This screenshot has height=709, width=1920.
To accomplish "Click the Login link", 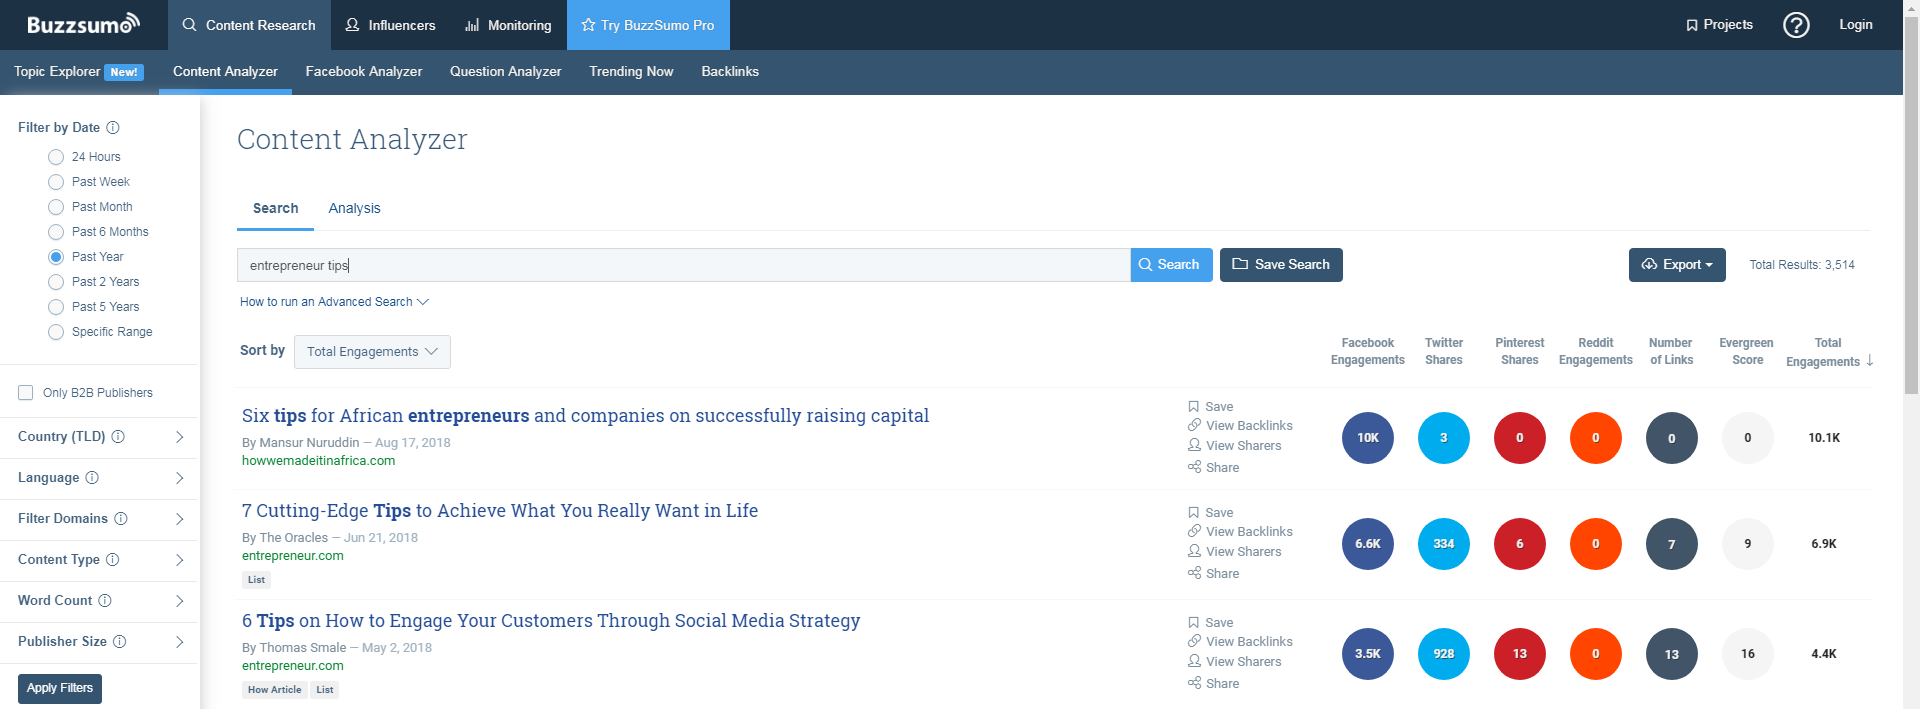I will [x=1856, y=25].
